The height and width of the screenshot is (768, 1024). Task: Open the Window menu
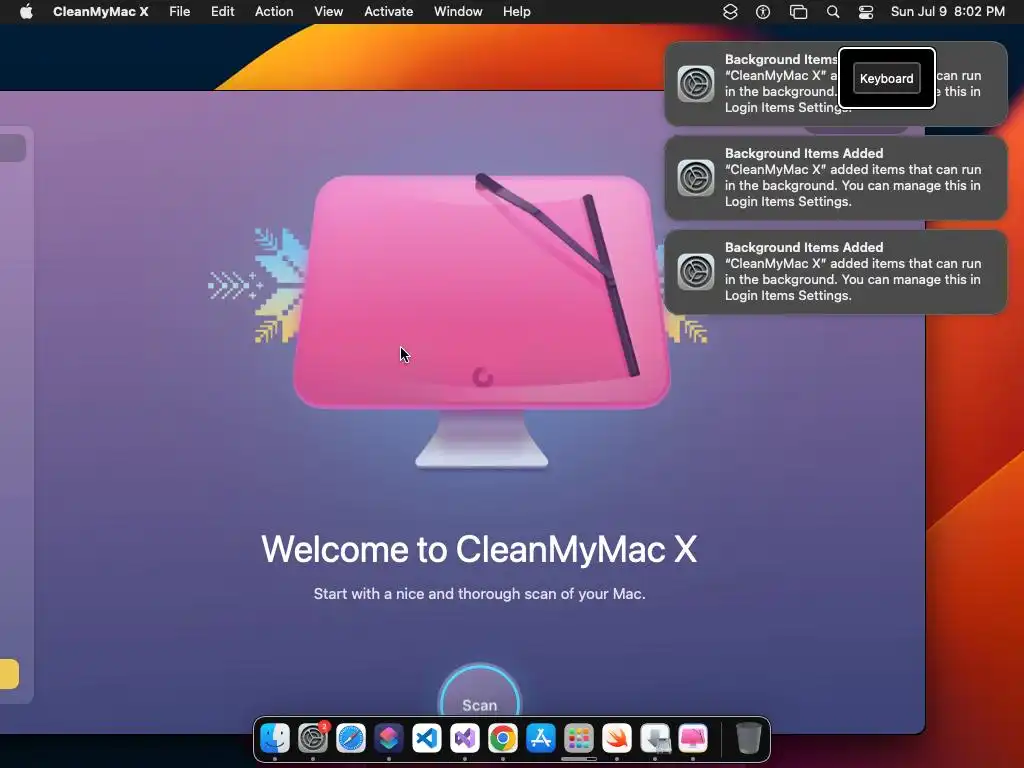[x=458, y=12]
